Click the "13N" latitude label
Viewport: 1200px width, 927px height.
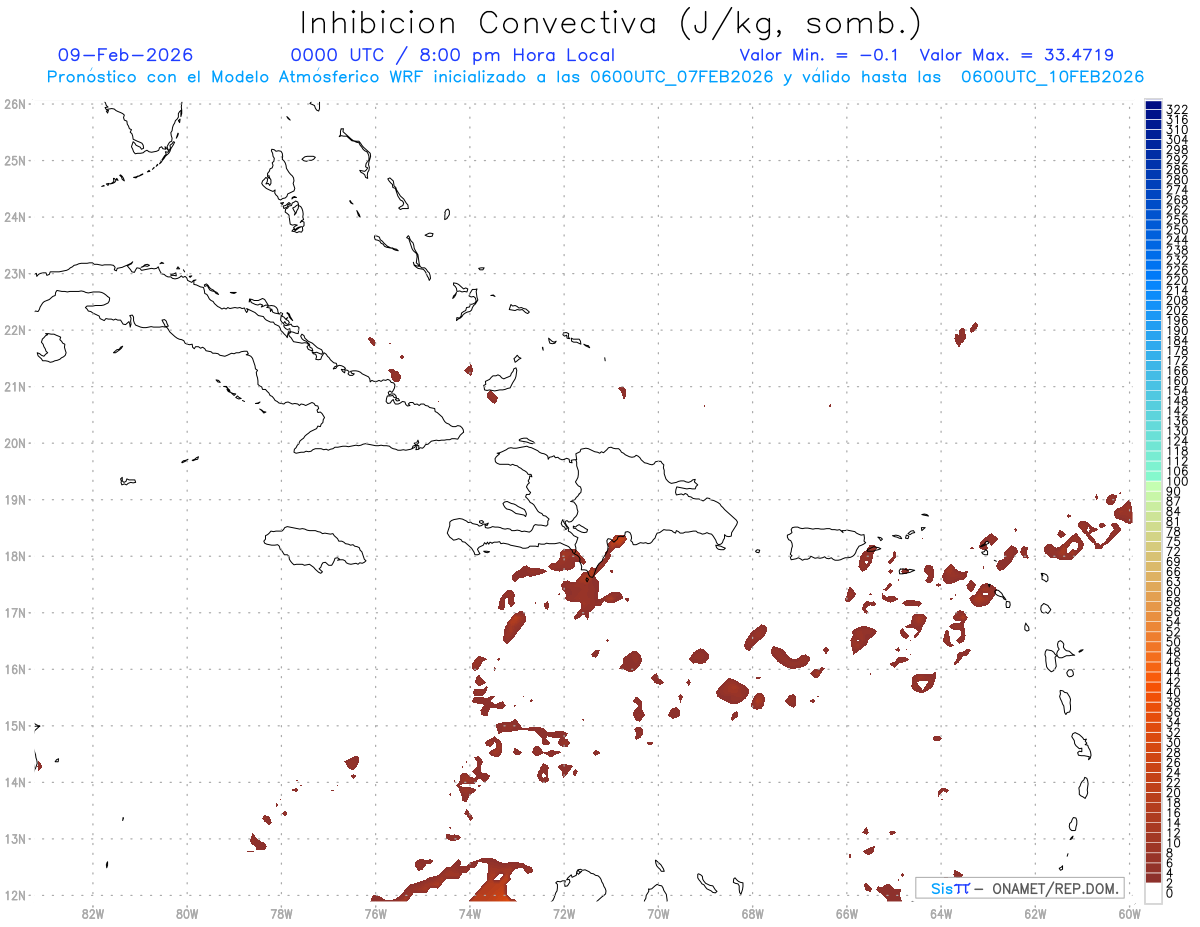tap(15, 838)
